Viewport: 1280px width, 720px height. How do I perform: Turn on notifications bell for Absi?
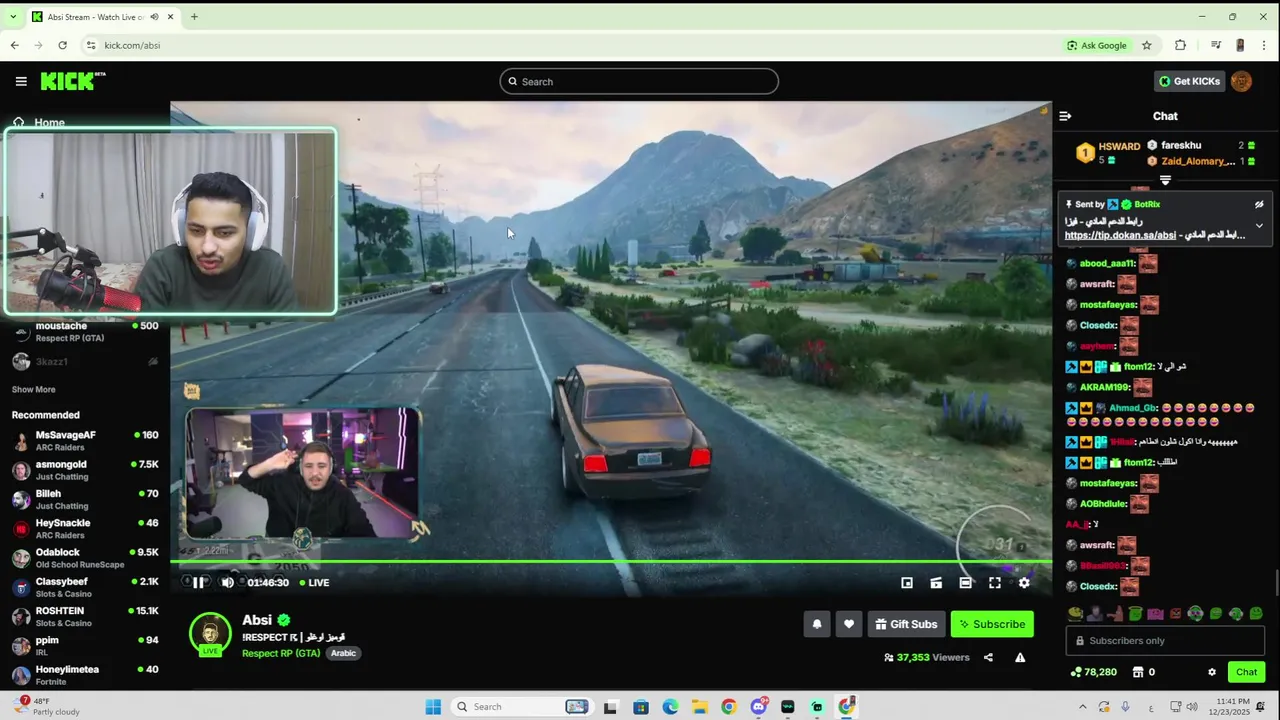click(817, 624)
